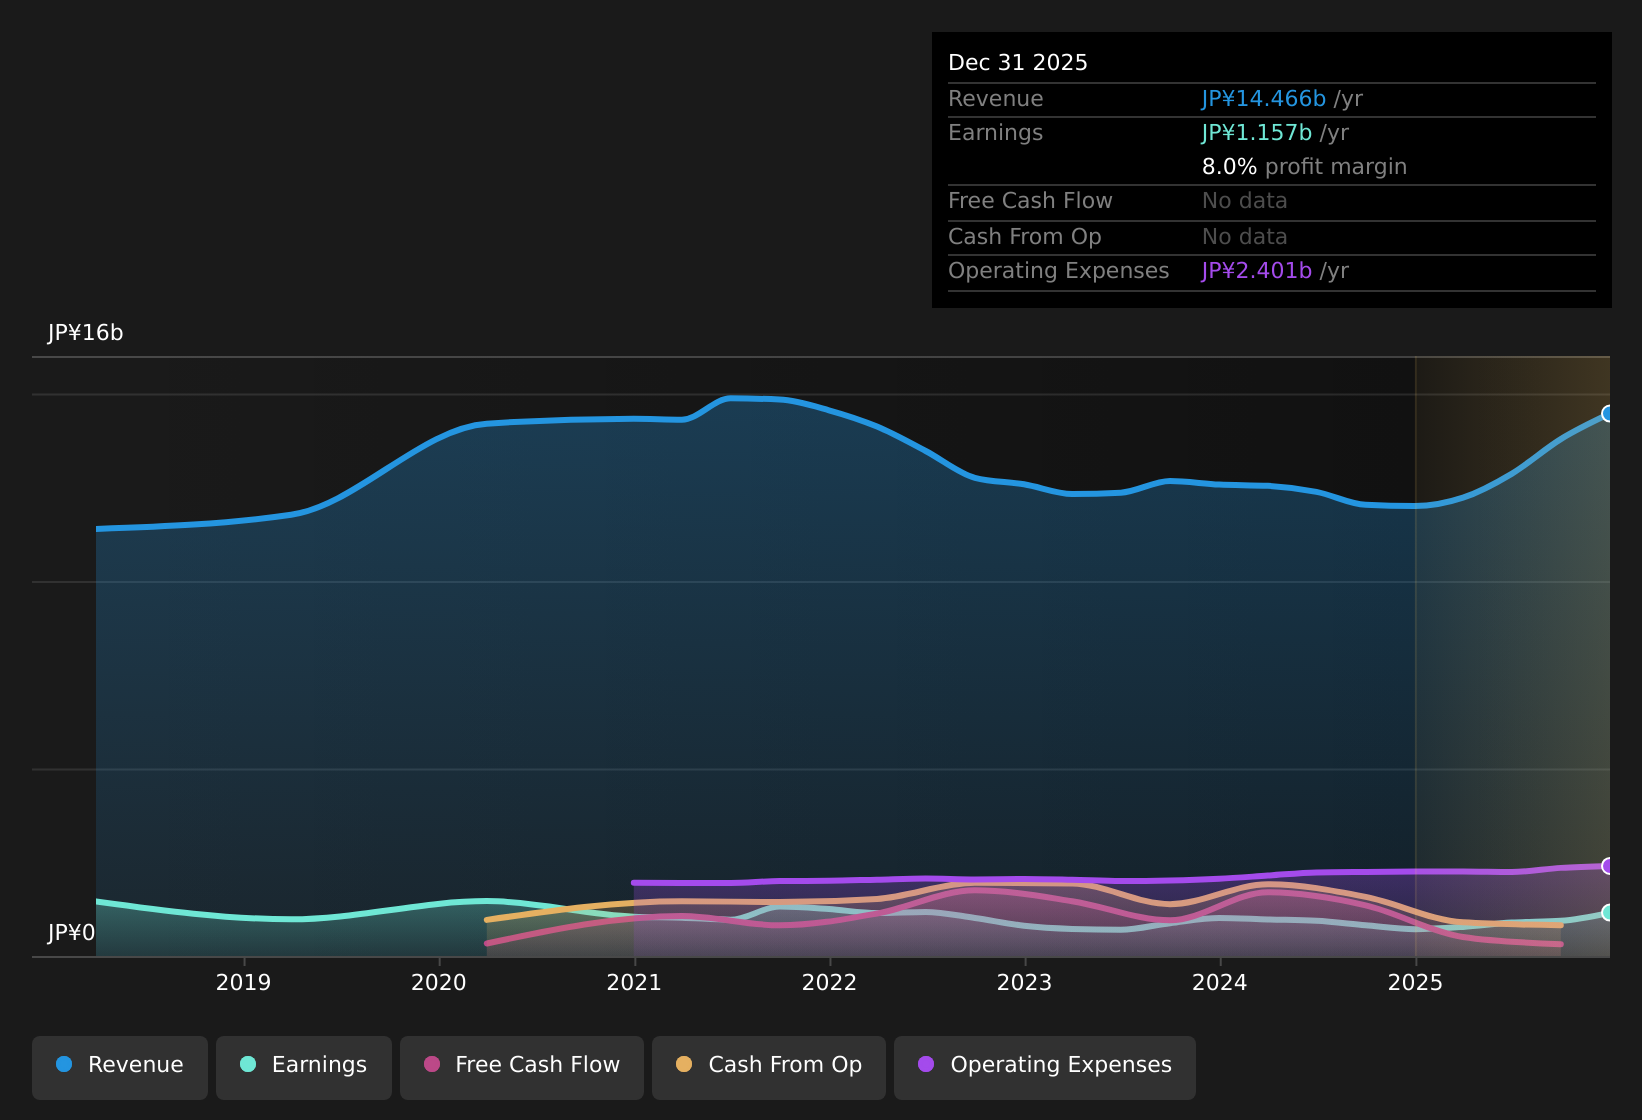The image size is (1642, 1120).
Task: Toggle the Free Cash Flow series off
Action: [x=521, y=1065]
